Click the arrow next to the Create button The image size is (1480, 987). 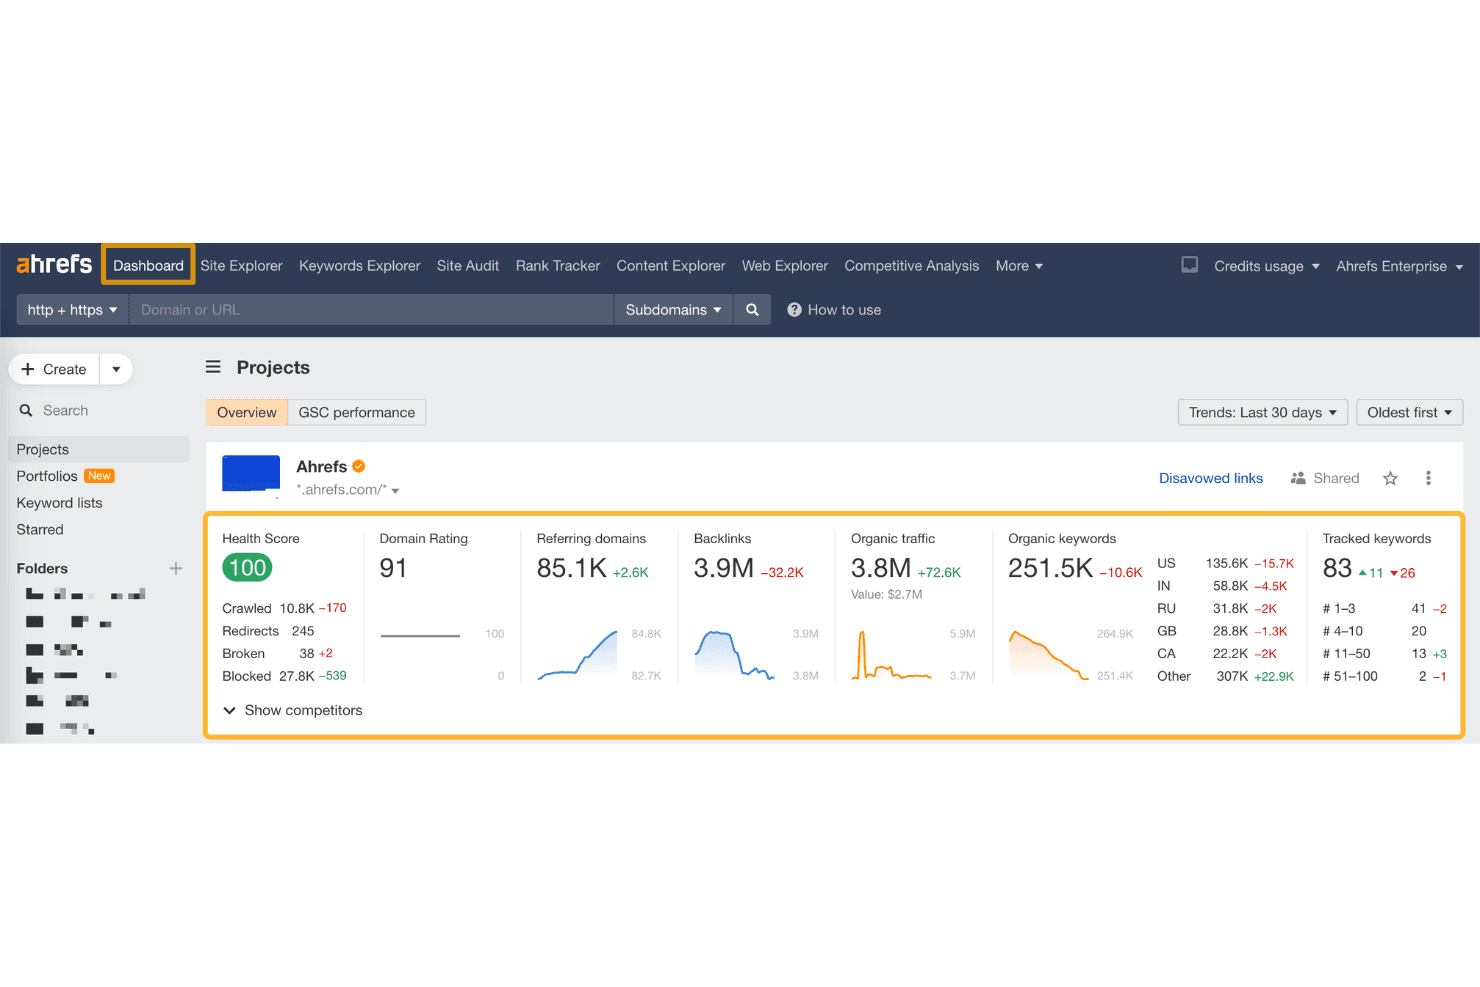tap(116, 369)
